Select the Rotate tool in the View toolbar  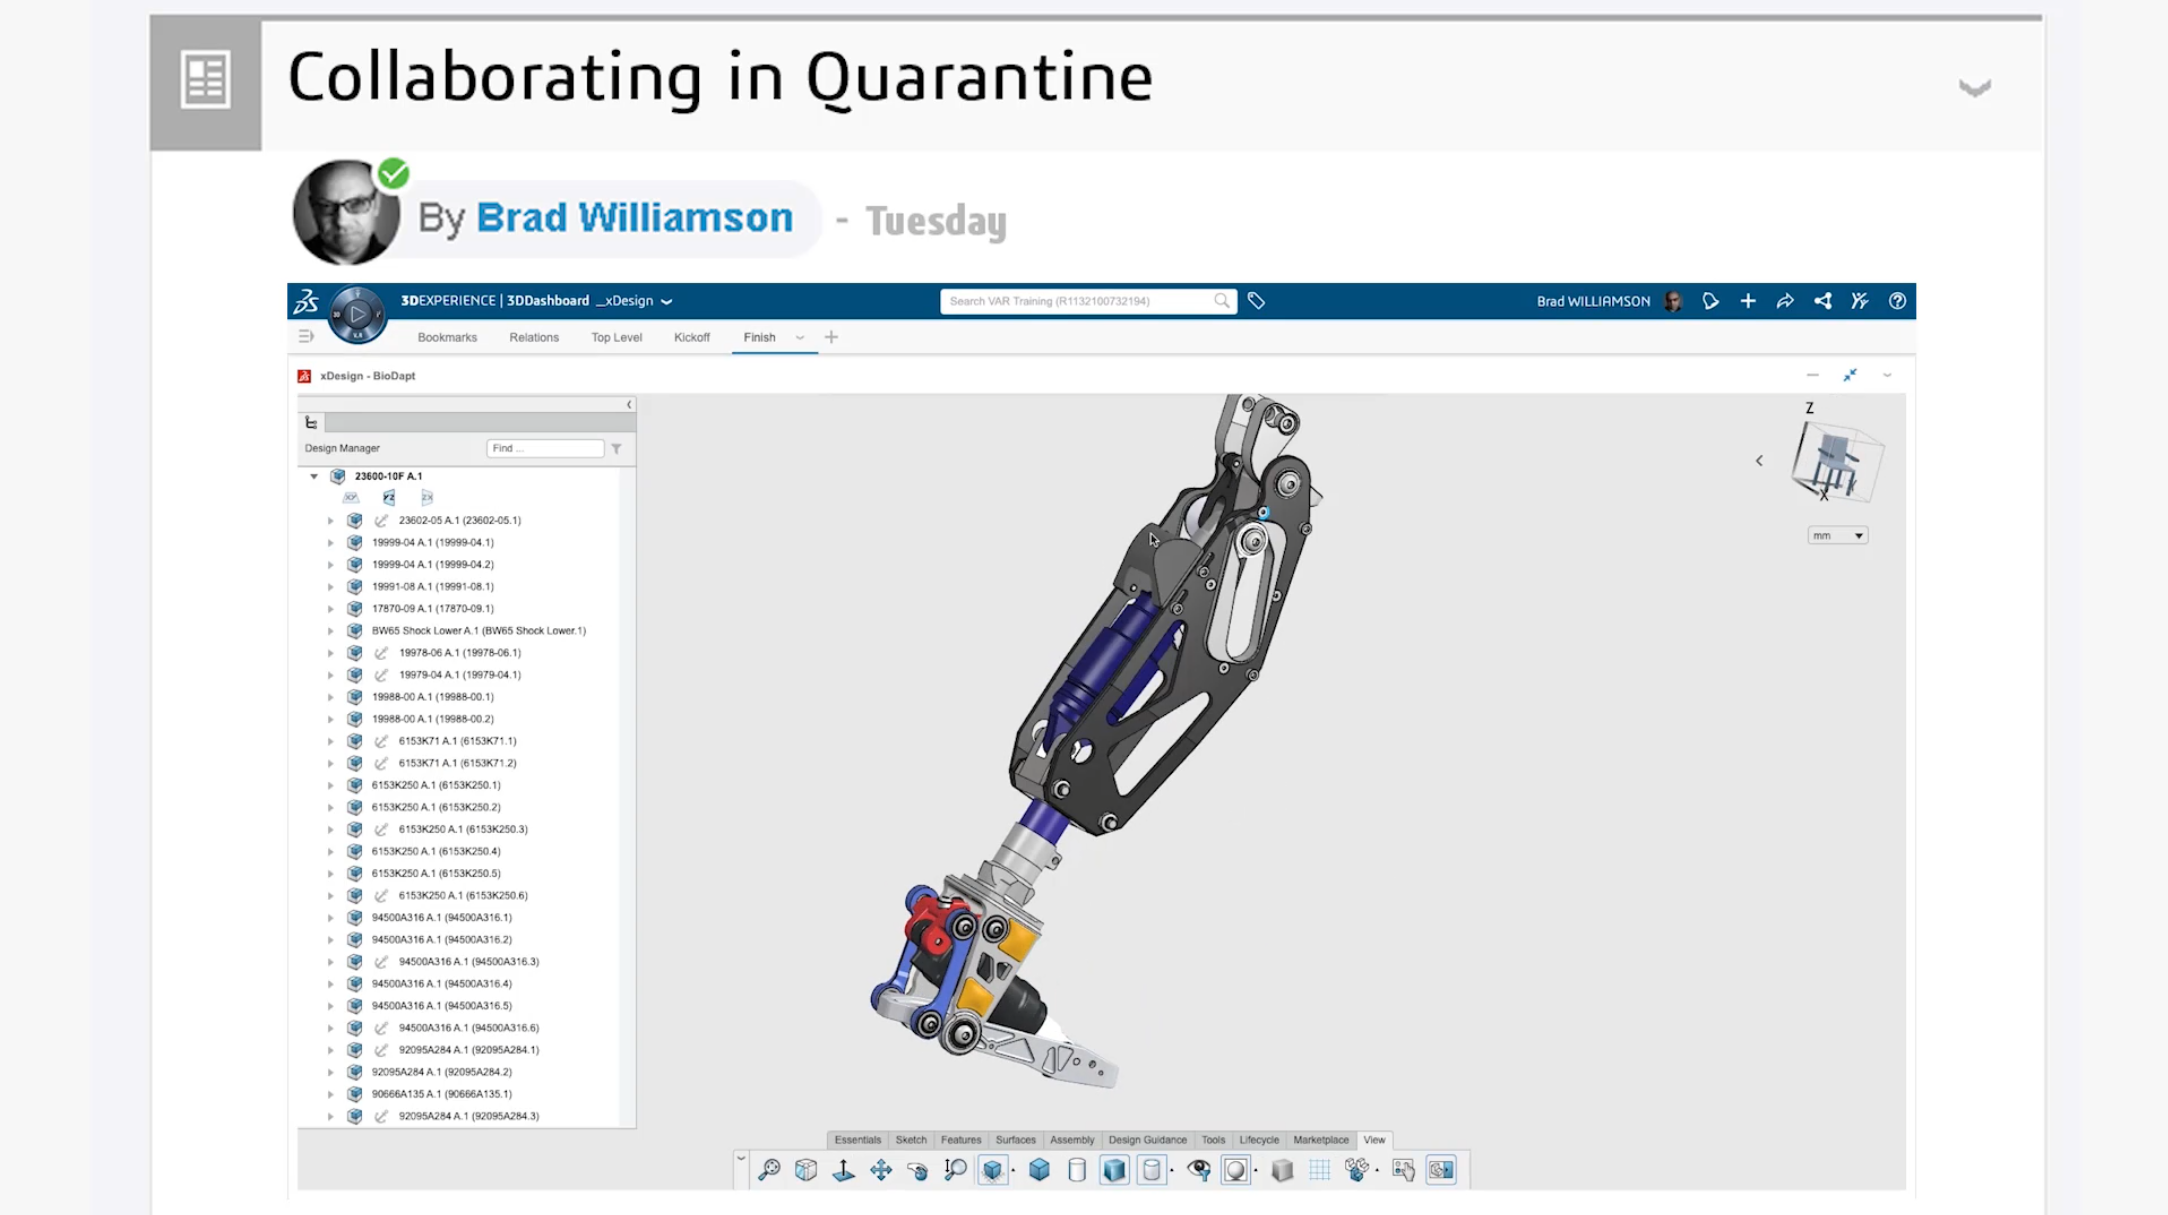[917, 1168]
